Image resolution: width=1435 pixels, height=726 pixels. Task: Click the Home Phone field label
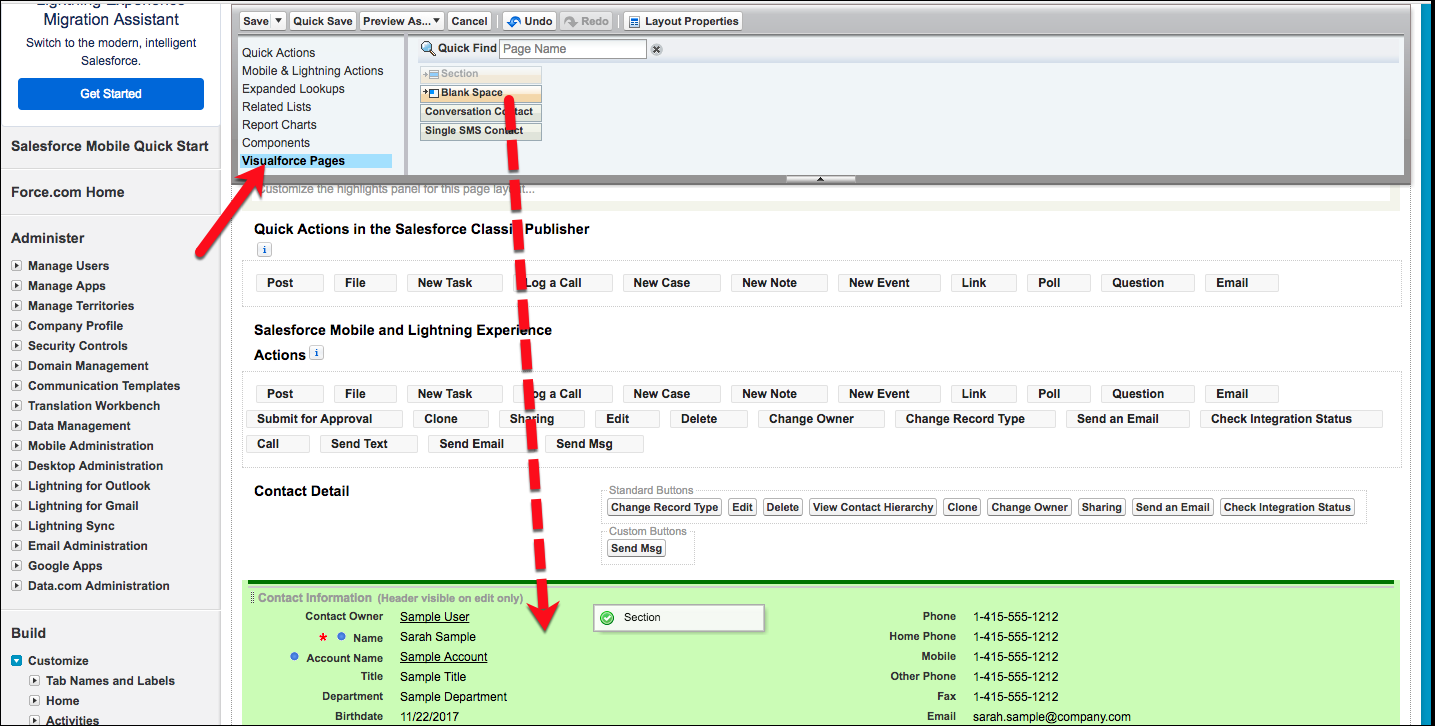(922, 637)
